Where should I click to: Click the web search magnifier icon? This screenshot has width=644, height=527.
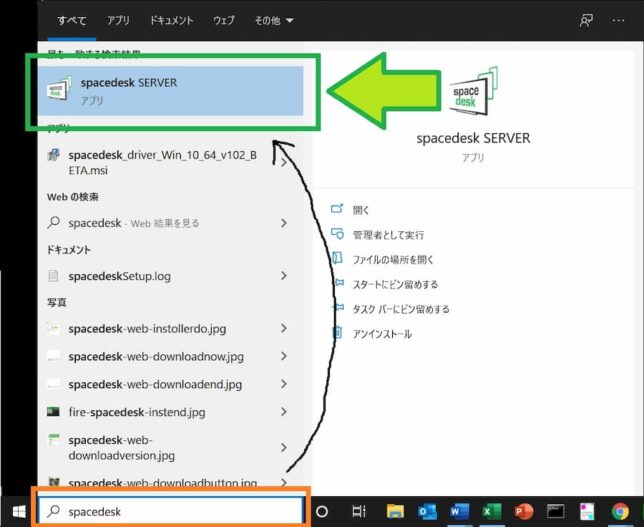coord(53,223)
